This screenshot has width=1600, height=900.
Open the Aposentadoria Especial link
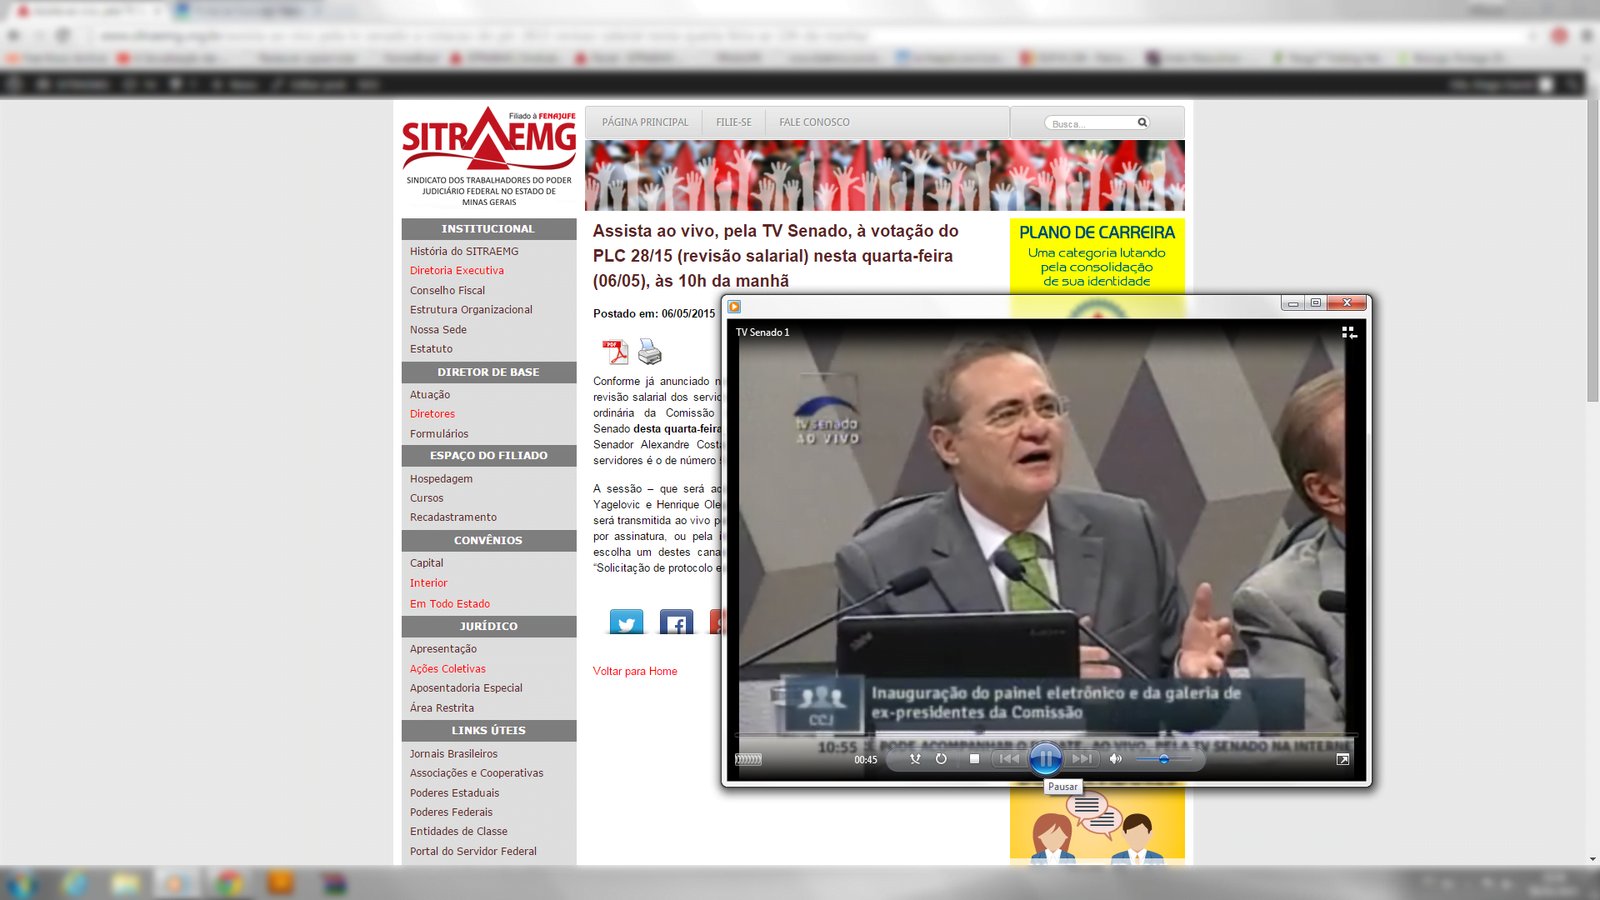pos(466,688)
